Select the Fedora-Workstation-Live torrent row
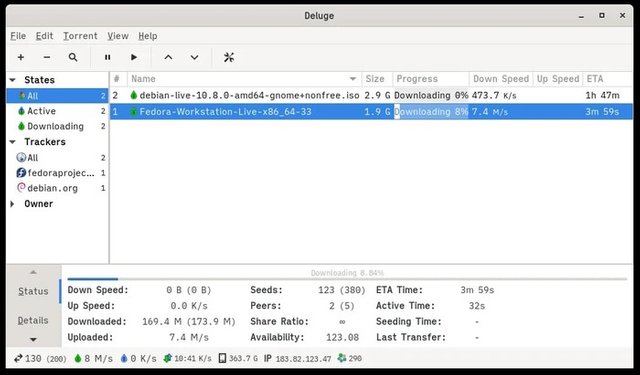Screen dimensions: 640x375 (x=371, y=111)
